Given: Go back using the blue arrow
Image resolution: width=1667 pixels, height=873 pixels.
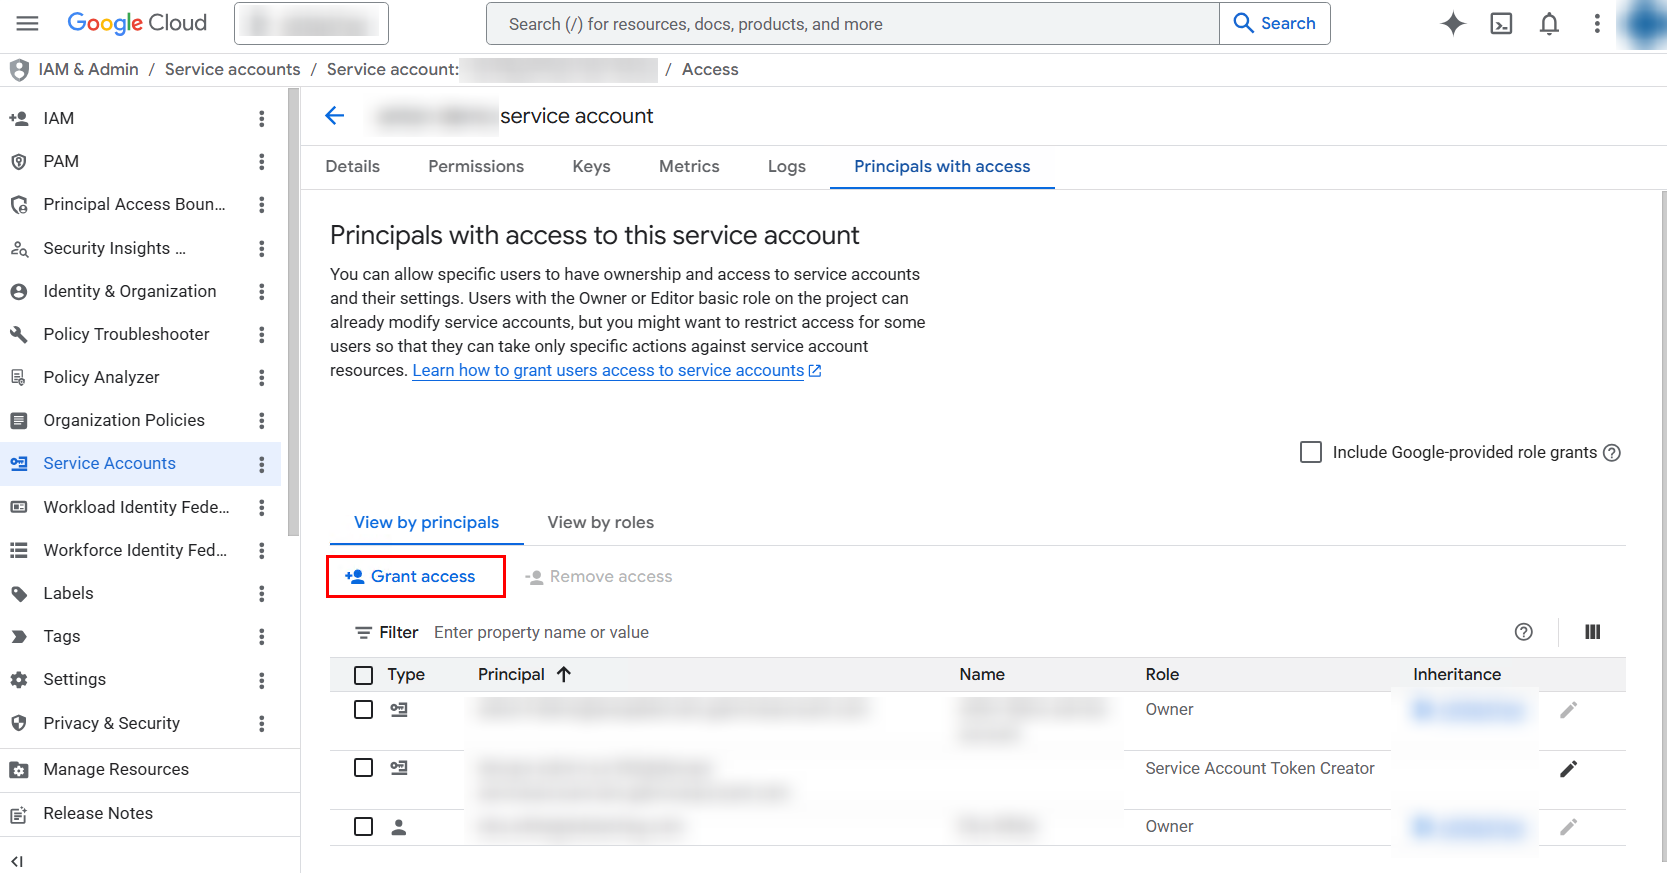Looking at the screenshot, I should coord(335,116).
